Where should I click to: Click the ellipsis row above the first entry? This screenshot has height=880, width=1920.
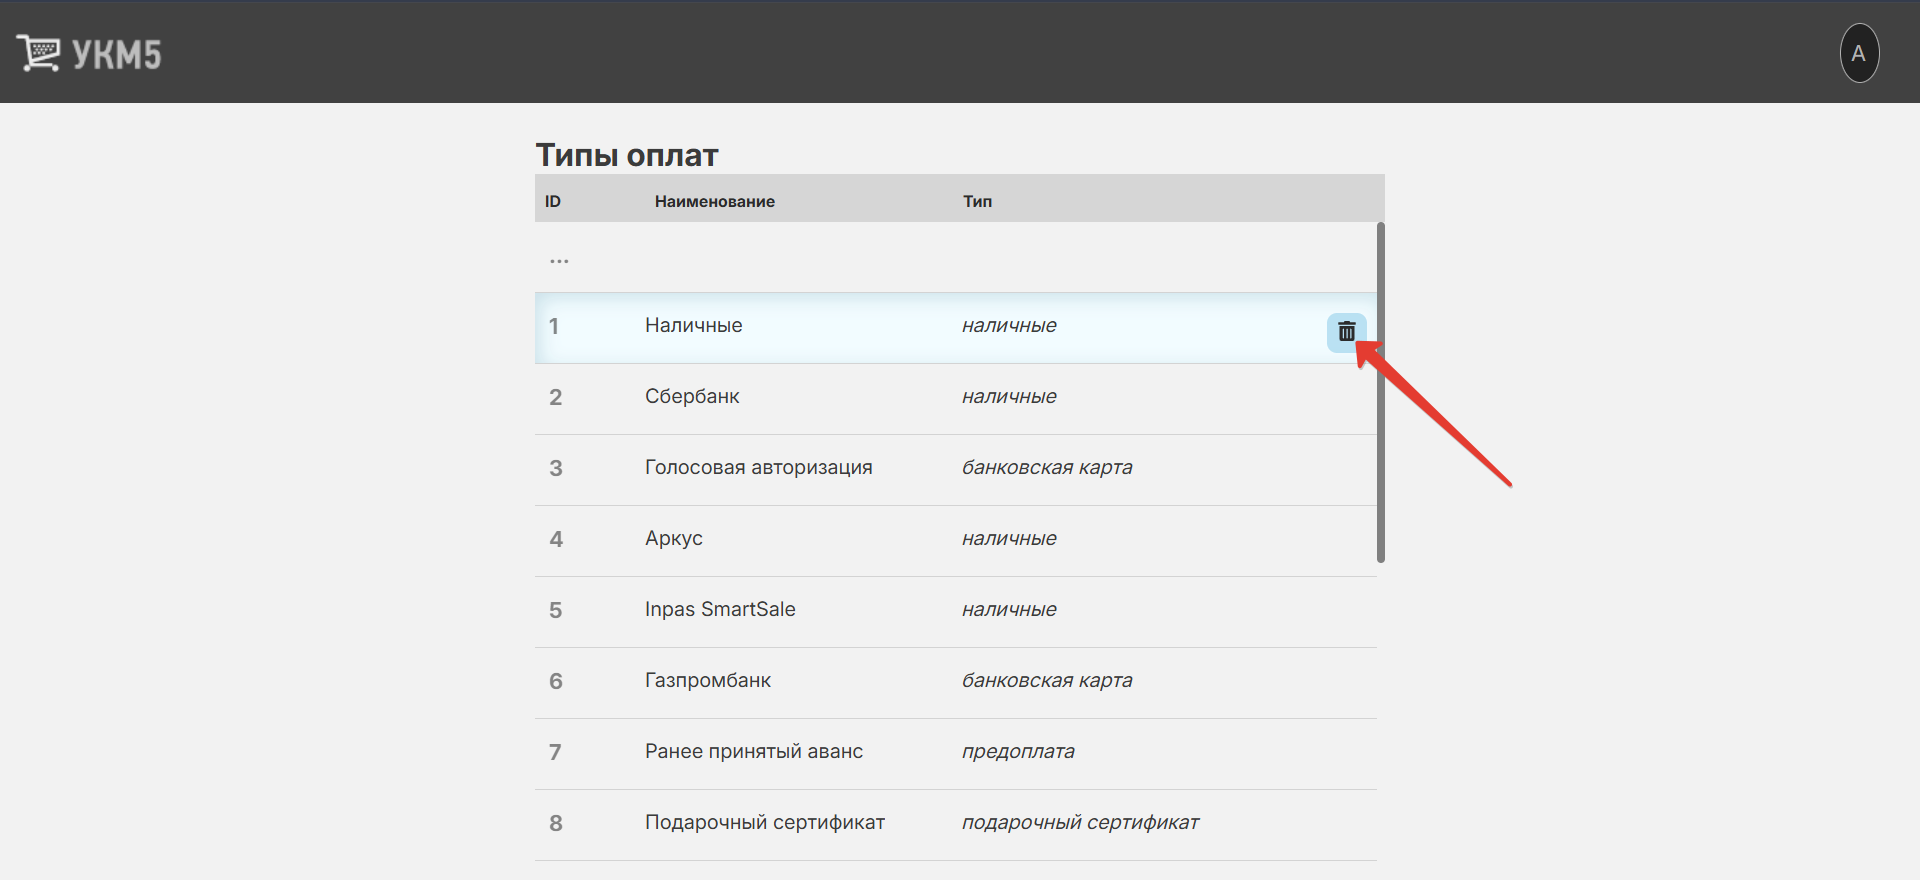[x=559, y=260]
